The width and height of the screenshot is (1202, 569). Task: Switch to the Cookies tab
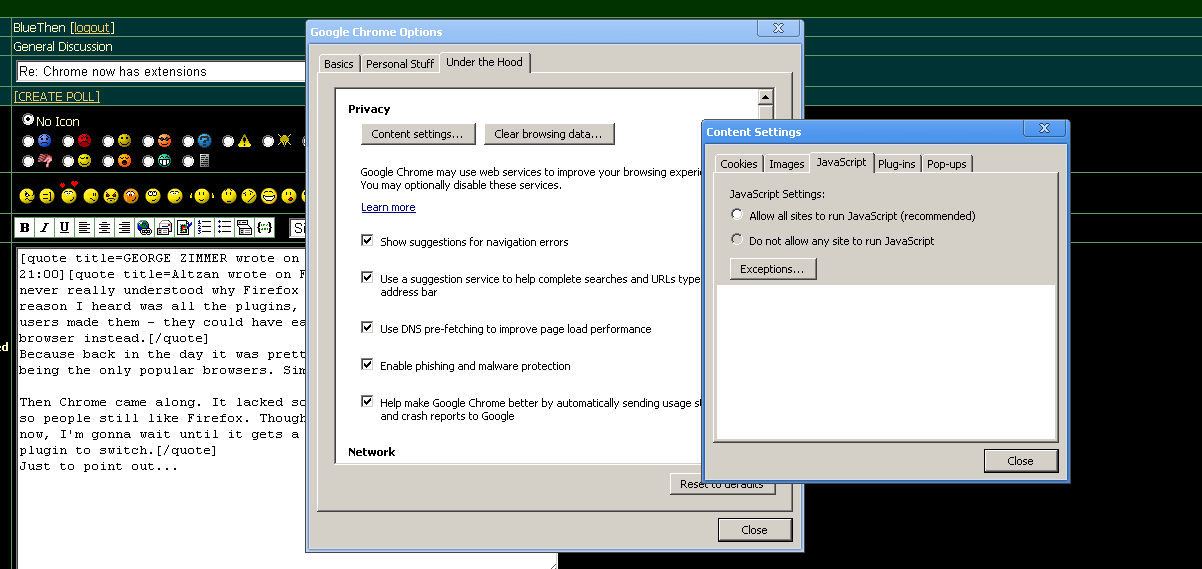pyautogui.click(x=739, y=164)
